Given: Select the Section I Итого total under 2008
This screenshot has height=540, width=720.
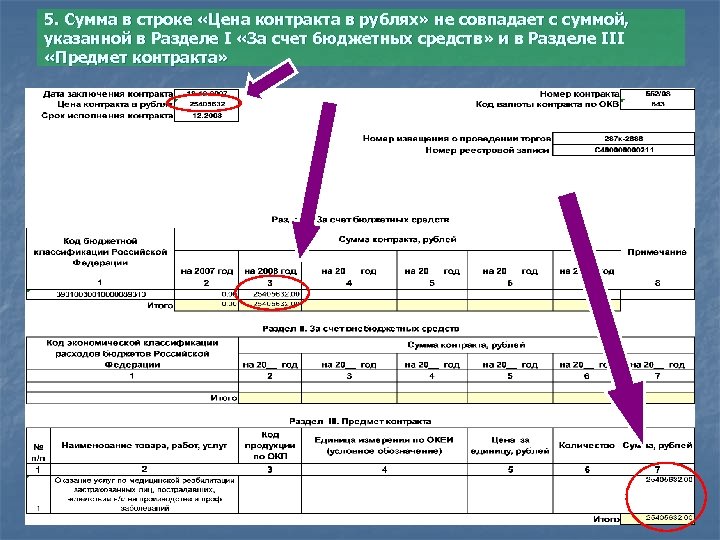Looking at the screenshot, I should (270, 305).
